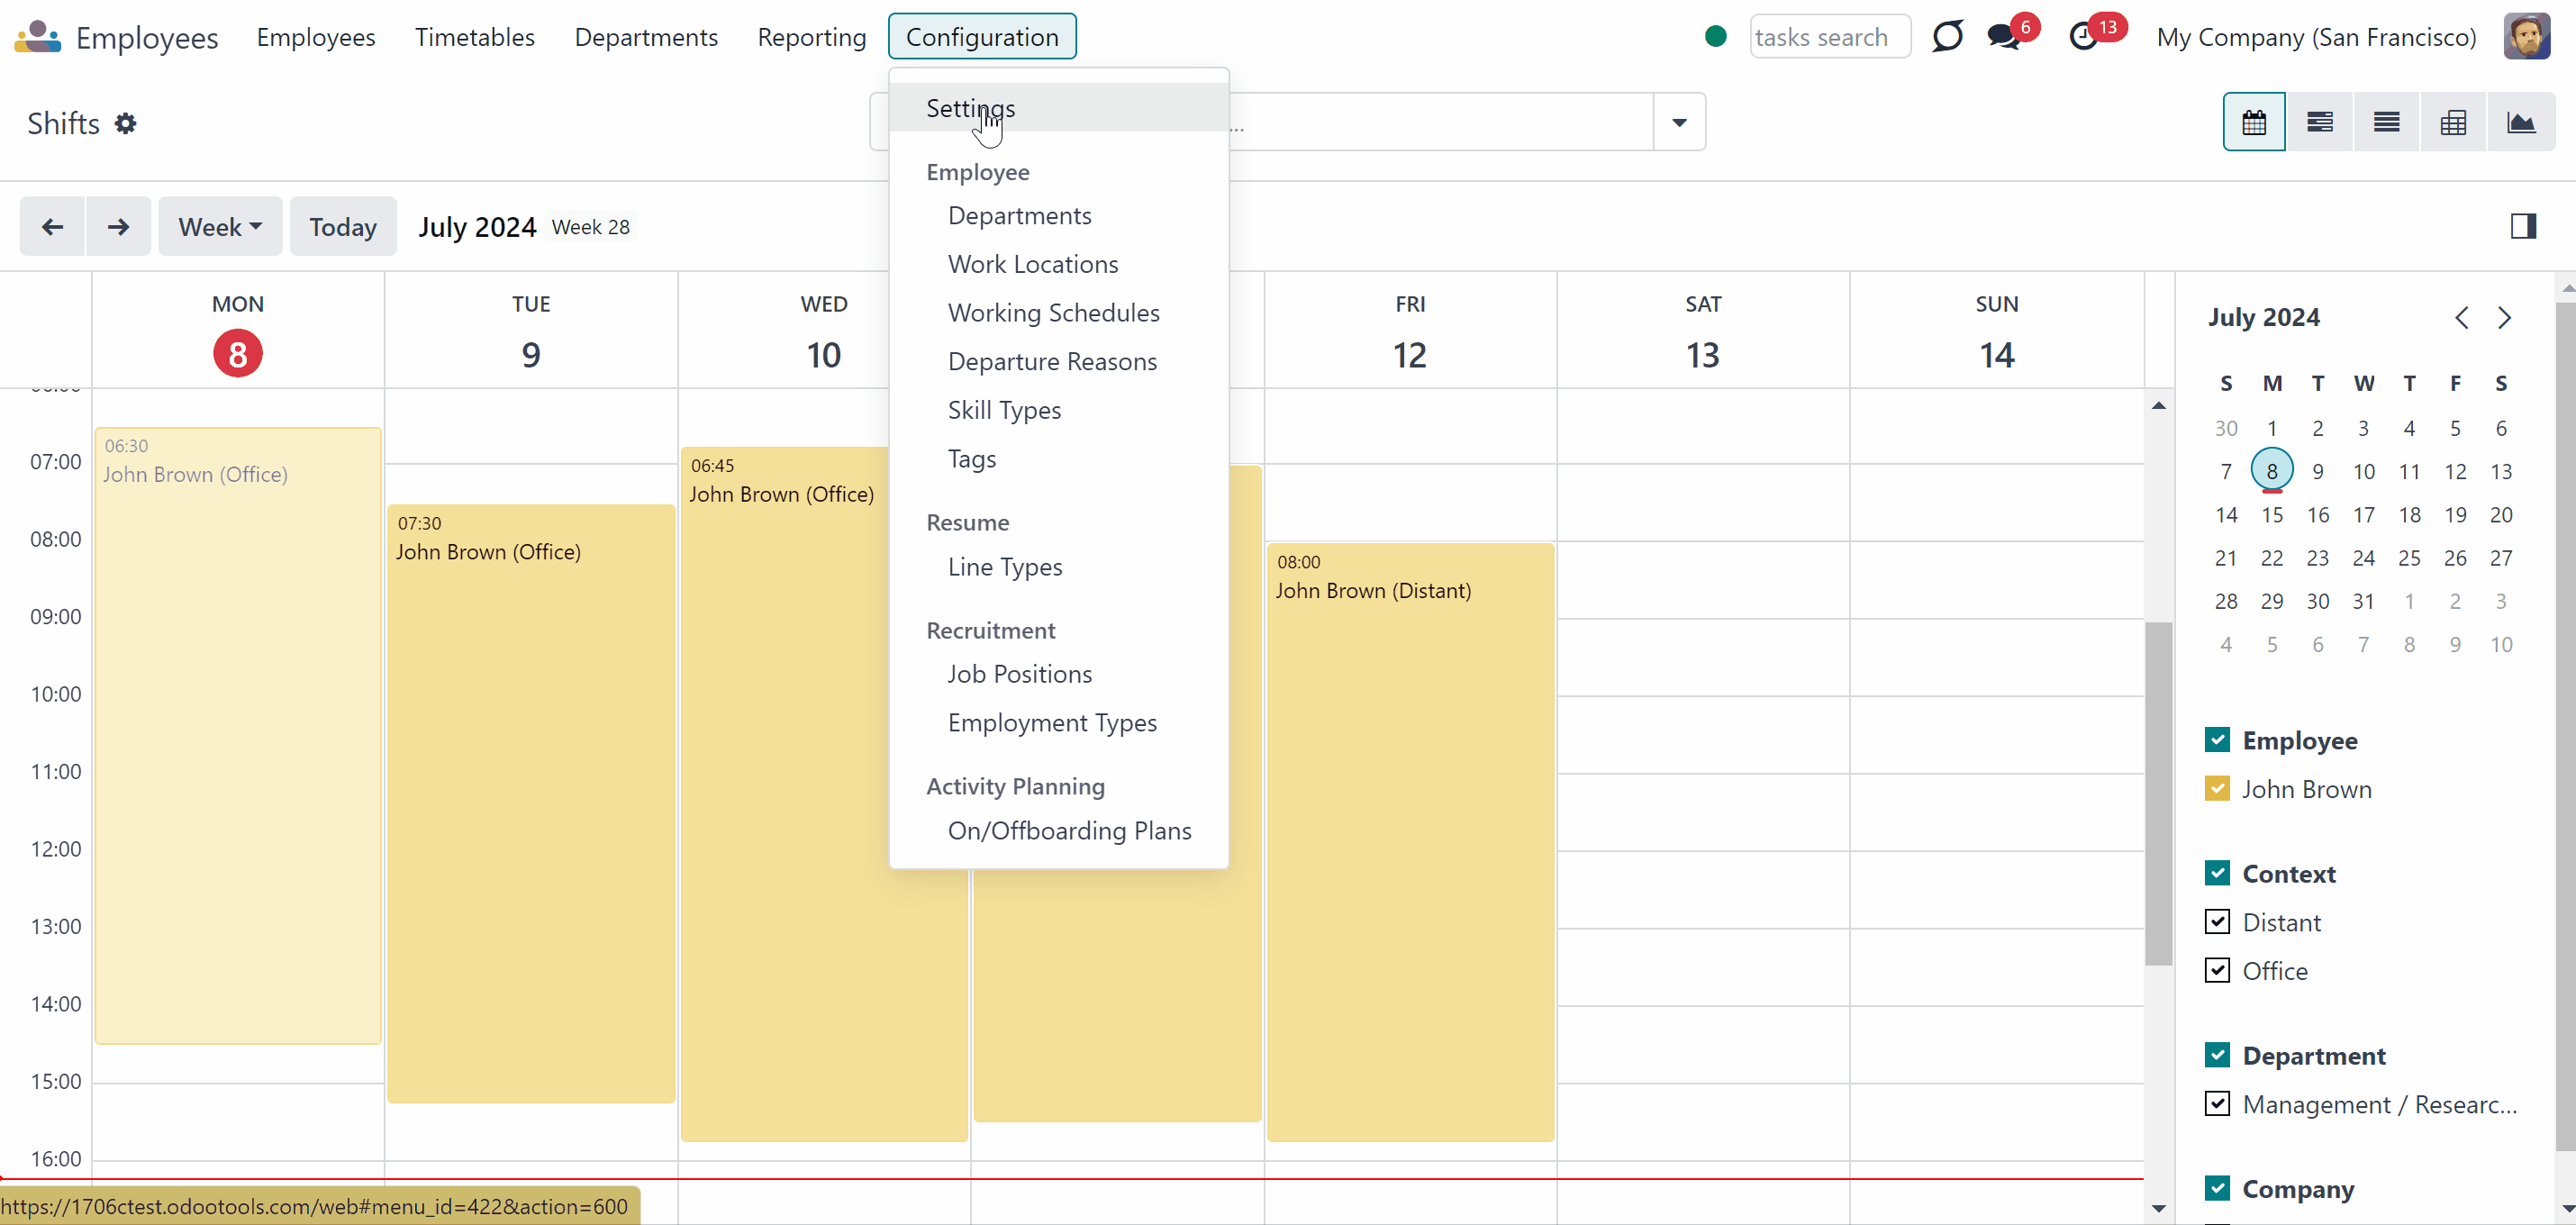
Task: Open the My Company (San Francisco) switcher
Action: 2316,37
